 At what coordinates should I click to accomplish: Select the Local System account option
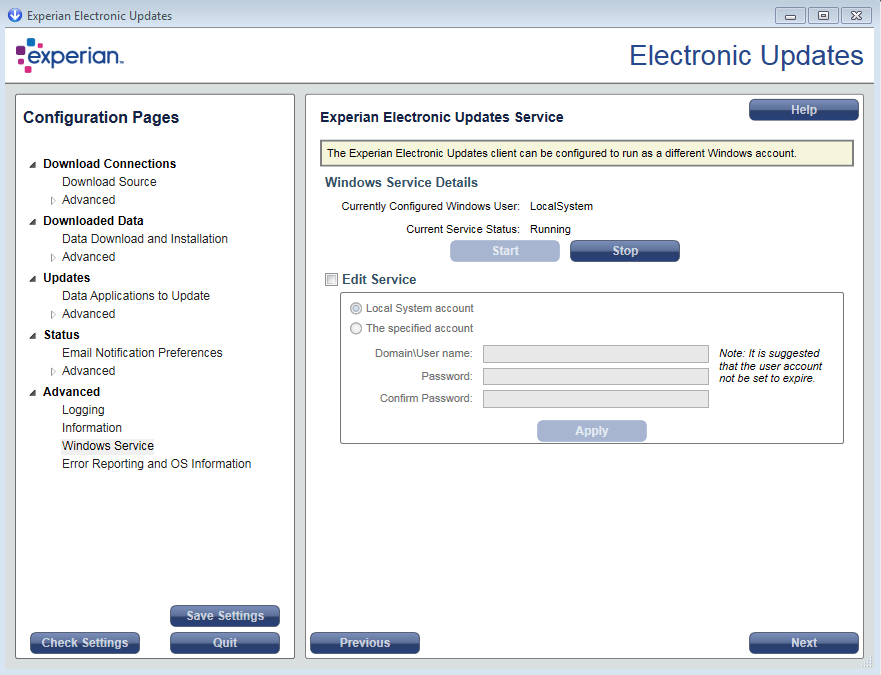pos(356,309)
